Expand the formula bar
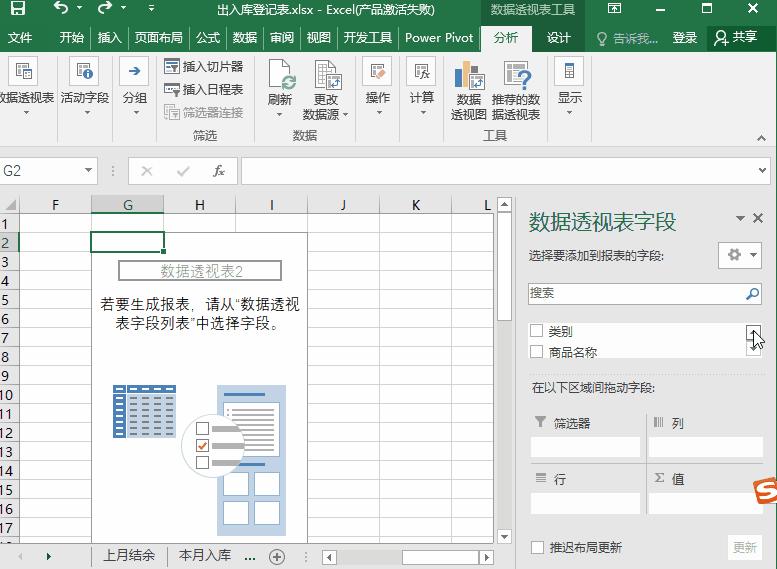Image resolution: width=777 pixels, height=569 pixels. (763, 171)
